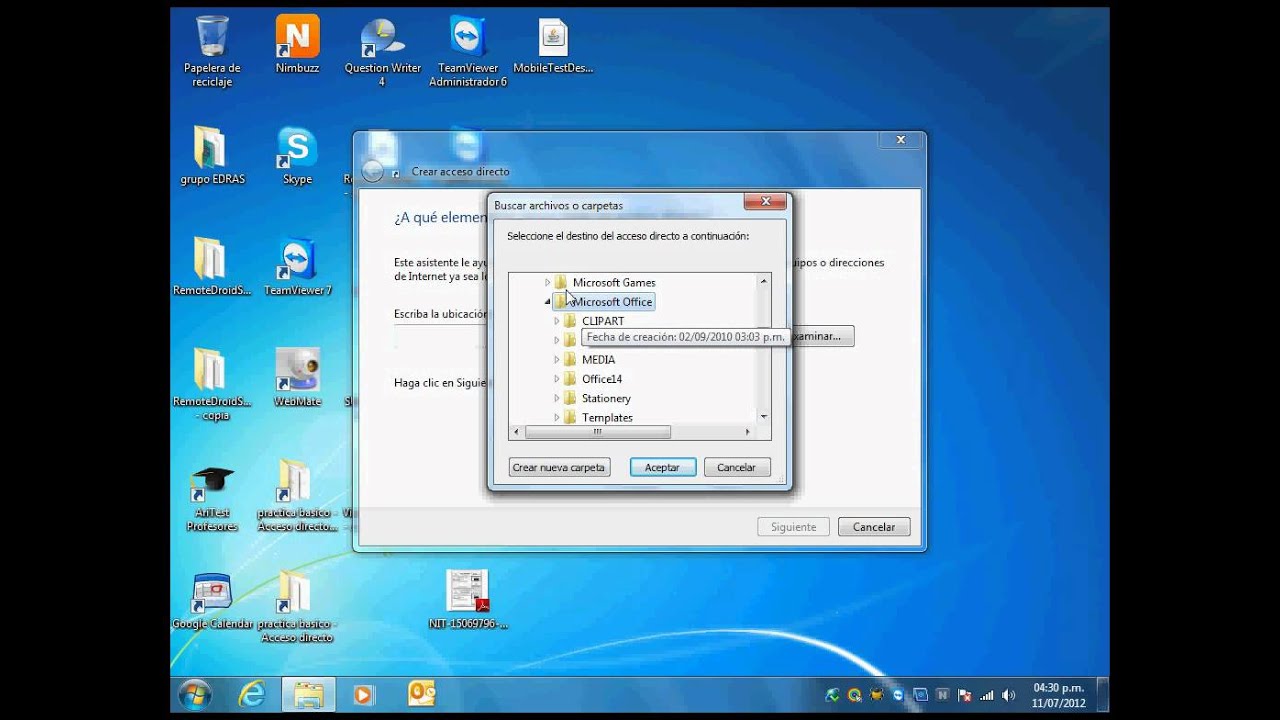Click horizontal scrollbar right arrow in tree
The image size is (1280, 720).
coord(747,432)
